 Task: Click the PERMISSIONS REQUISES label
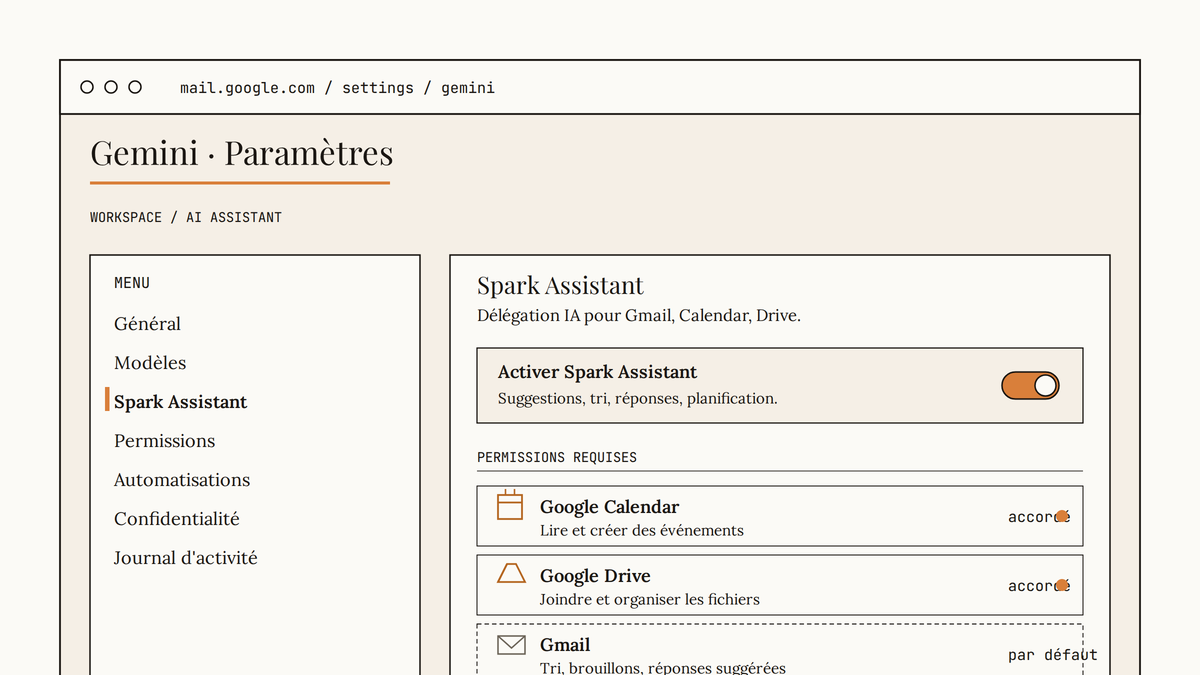[557, 457]
